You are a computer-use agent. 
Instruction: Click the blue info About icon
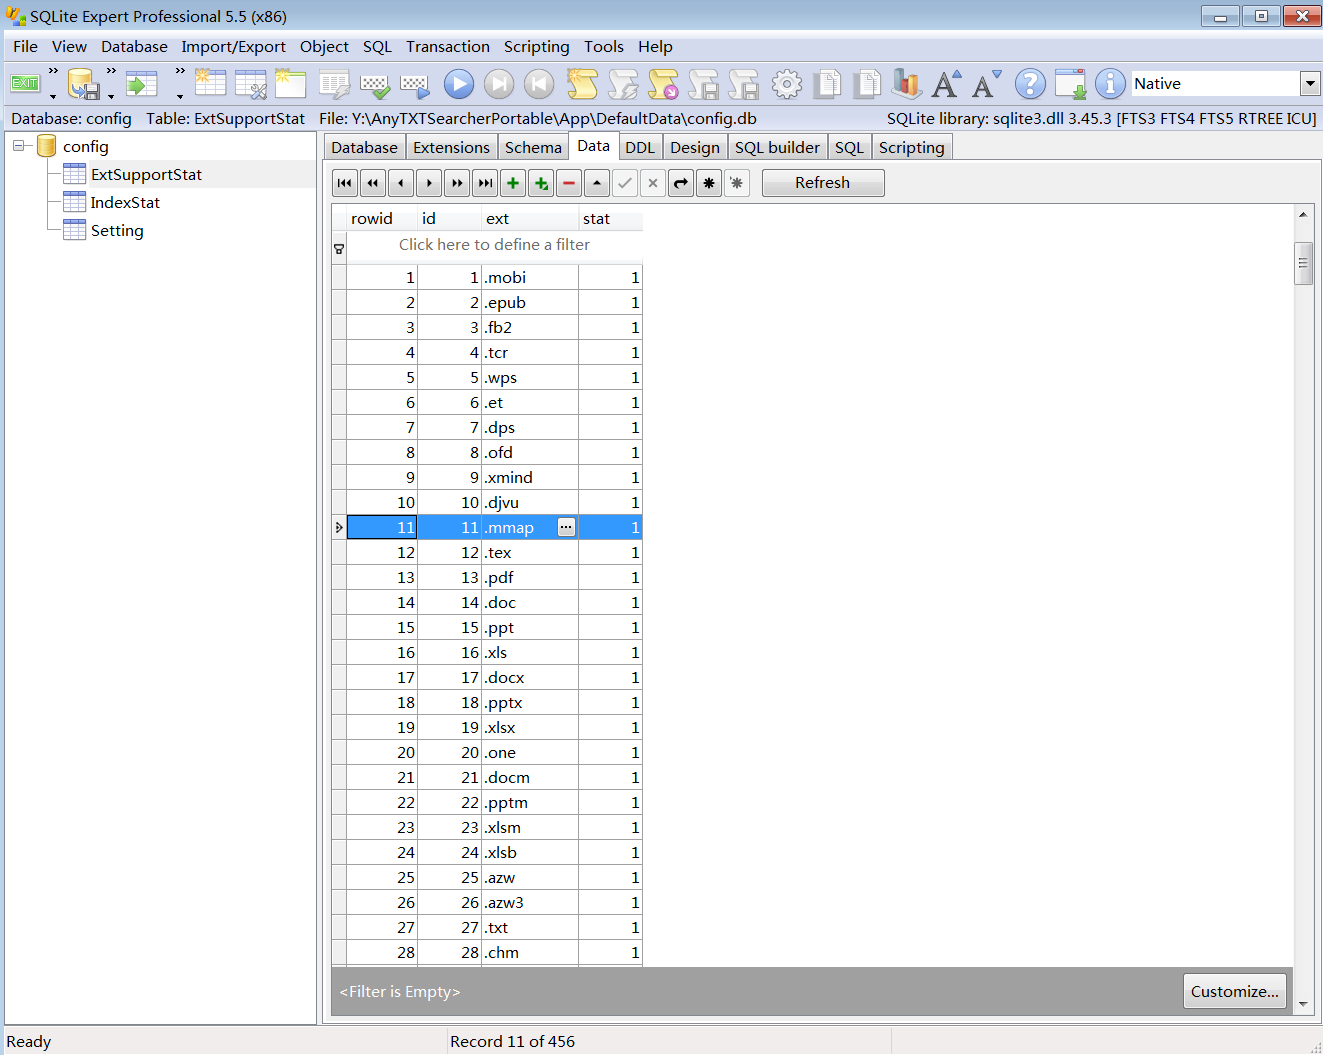click(1110, 84)
